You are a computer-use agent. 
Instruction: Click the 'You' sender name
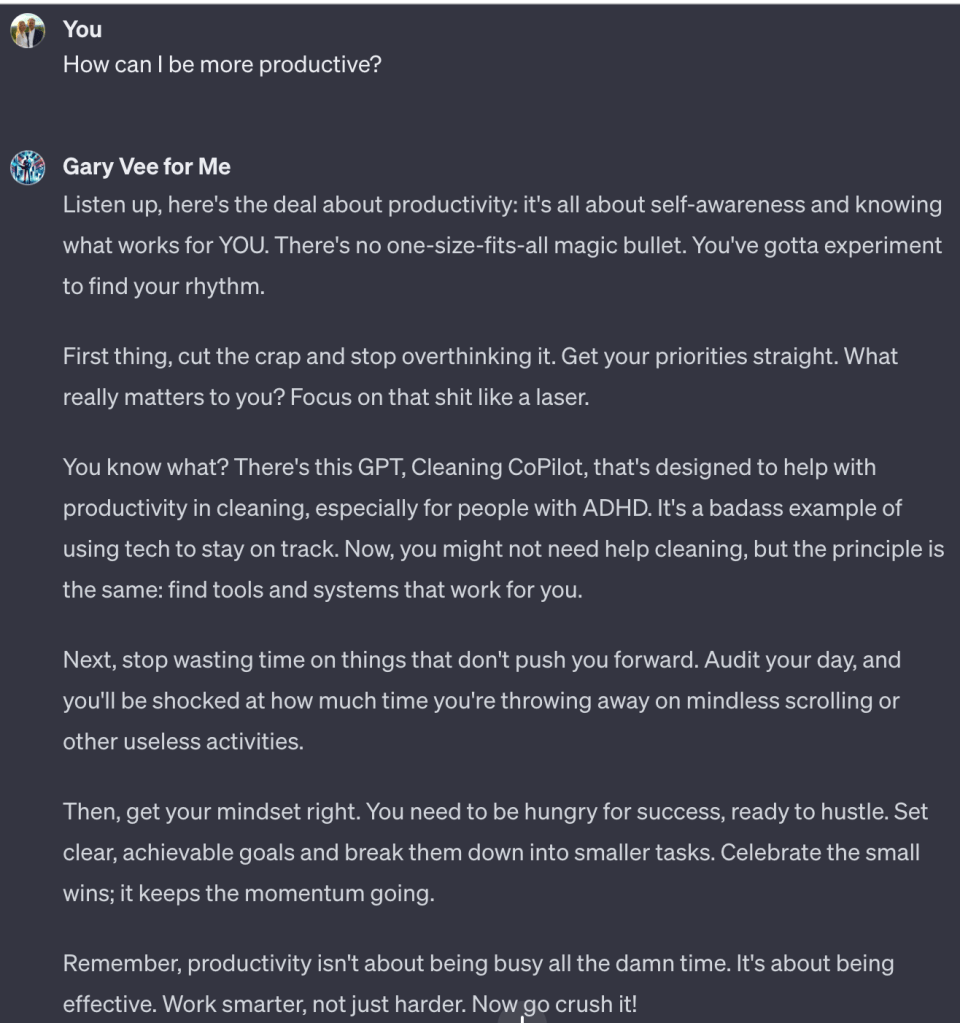pos(82,30)
